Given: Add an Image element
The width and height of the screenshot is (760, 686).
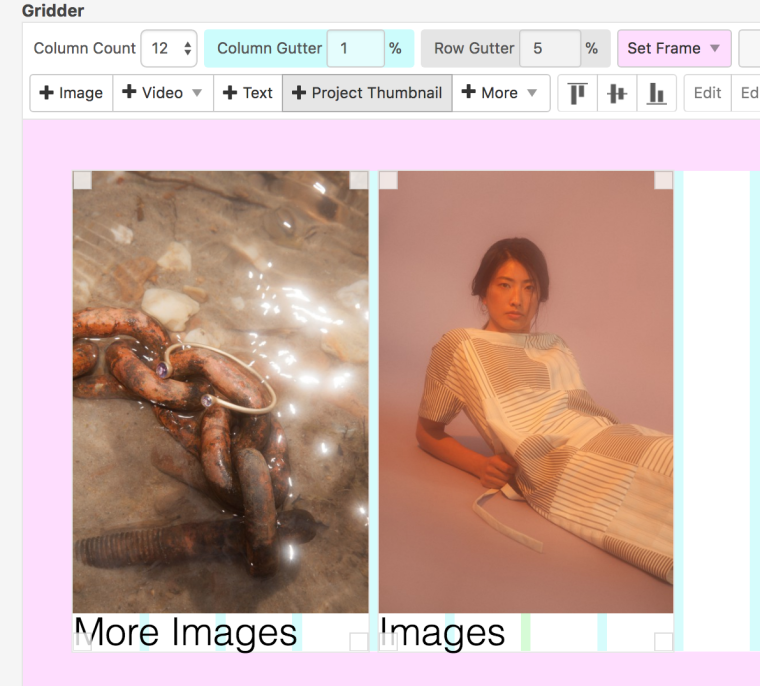Looking at the screenshot, I should coord(71,93).
